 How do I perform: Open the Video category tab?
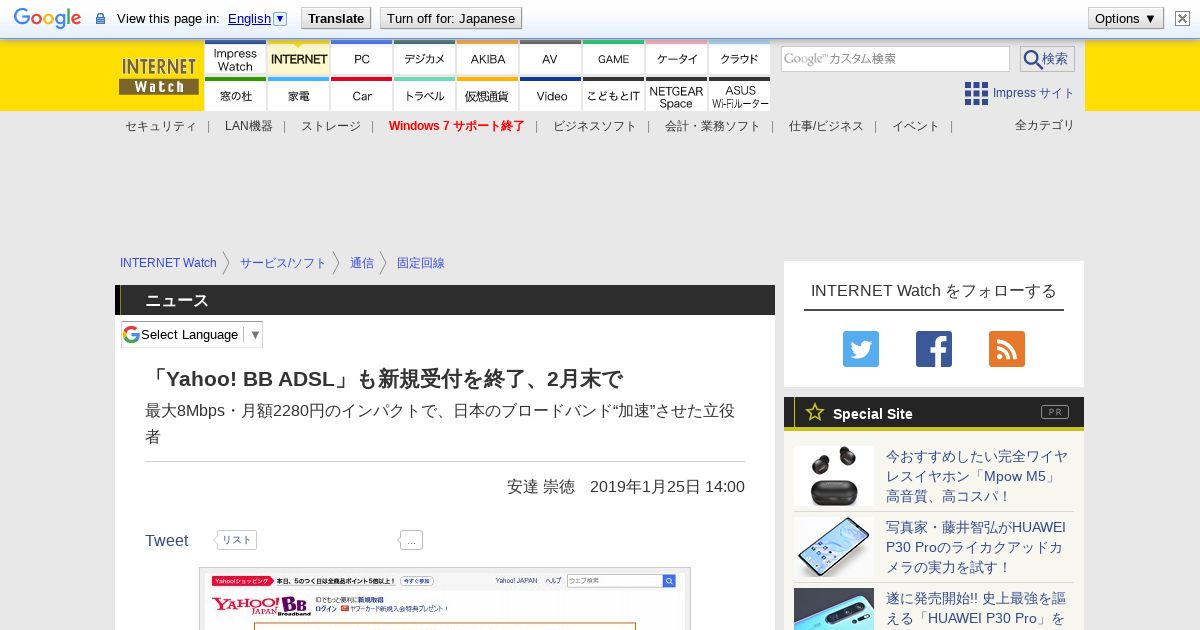551,95
